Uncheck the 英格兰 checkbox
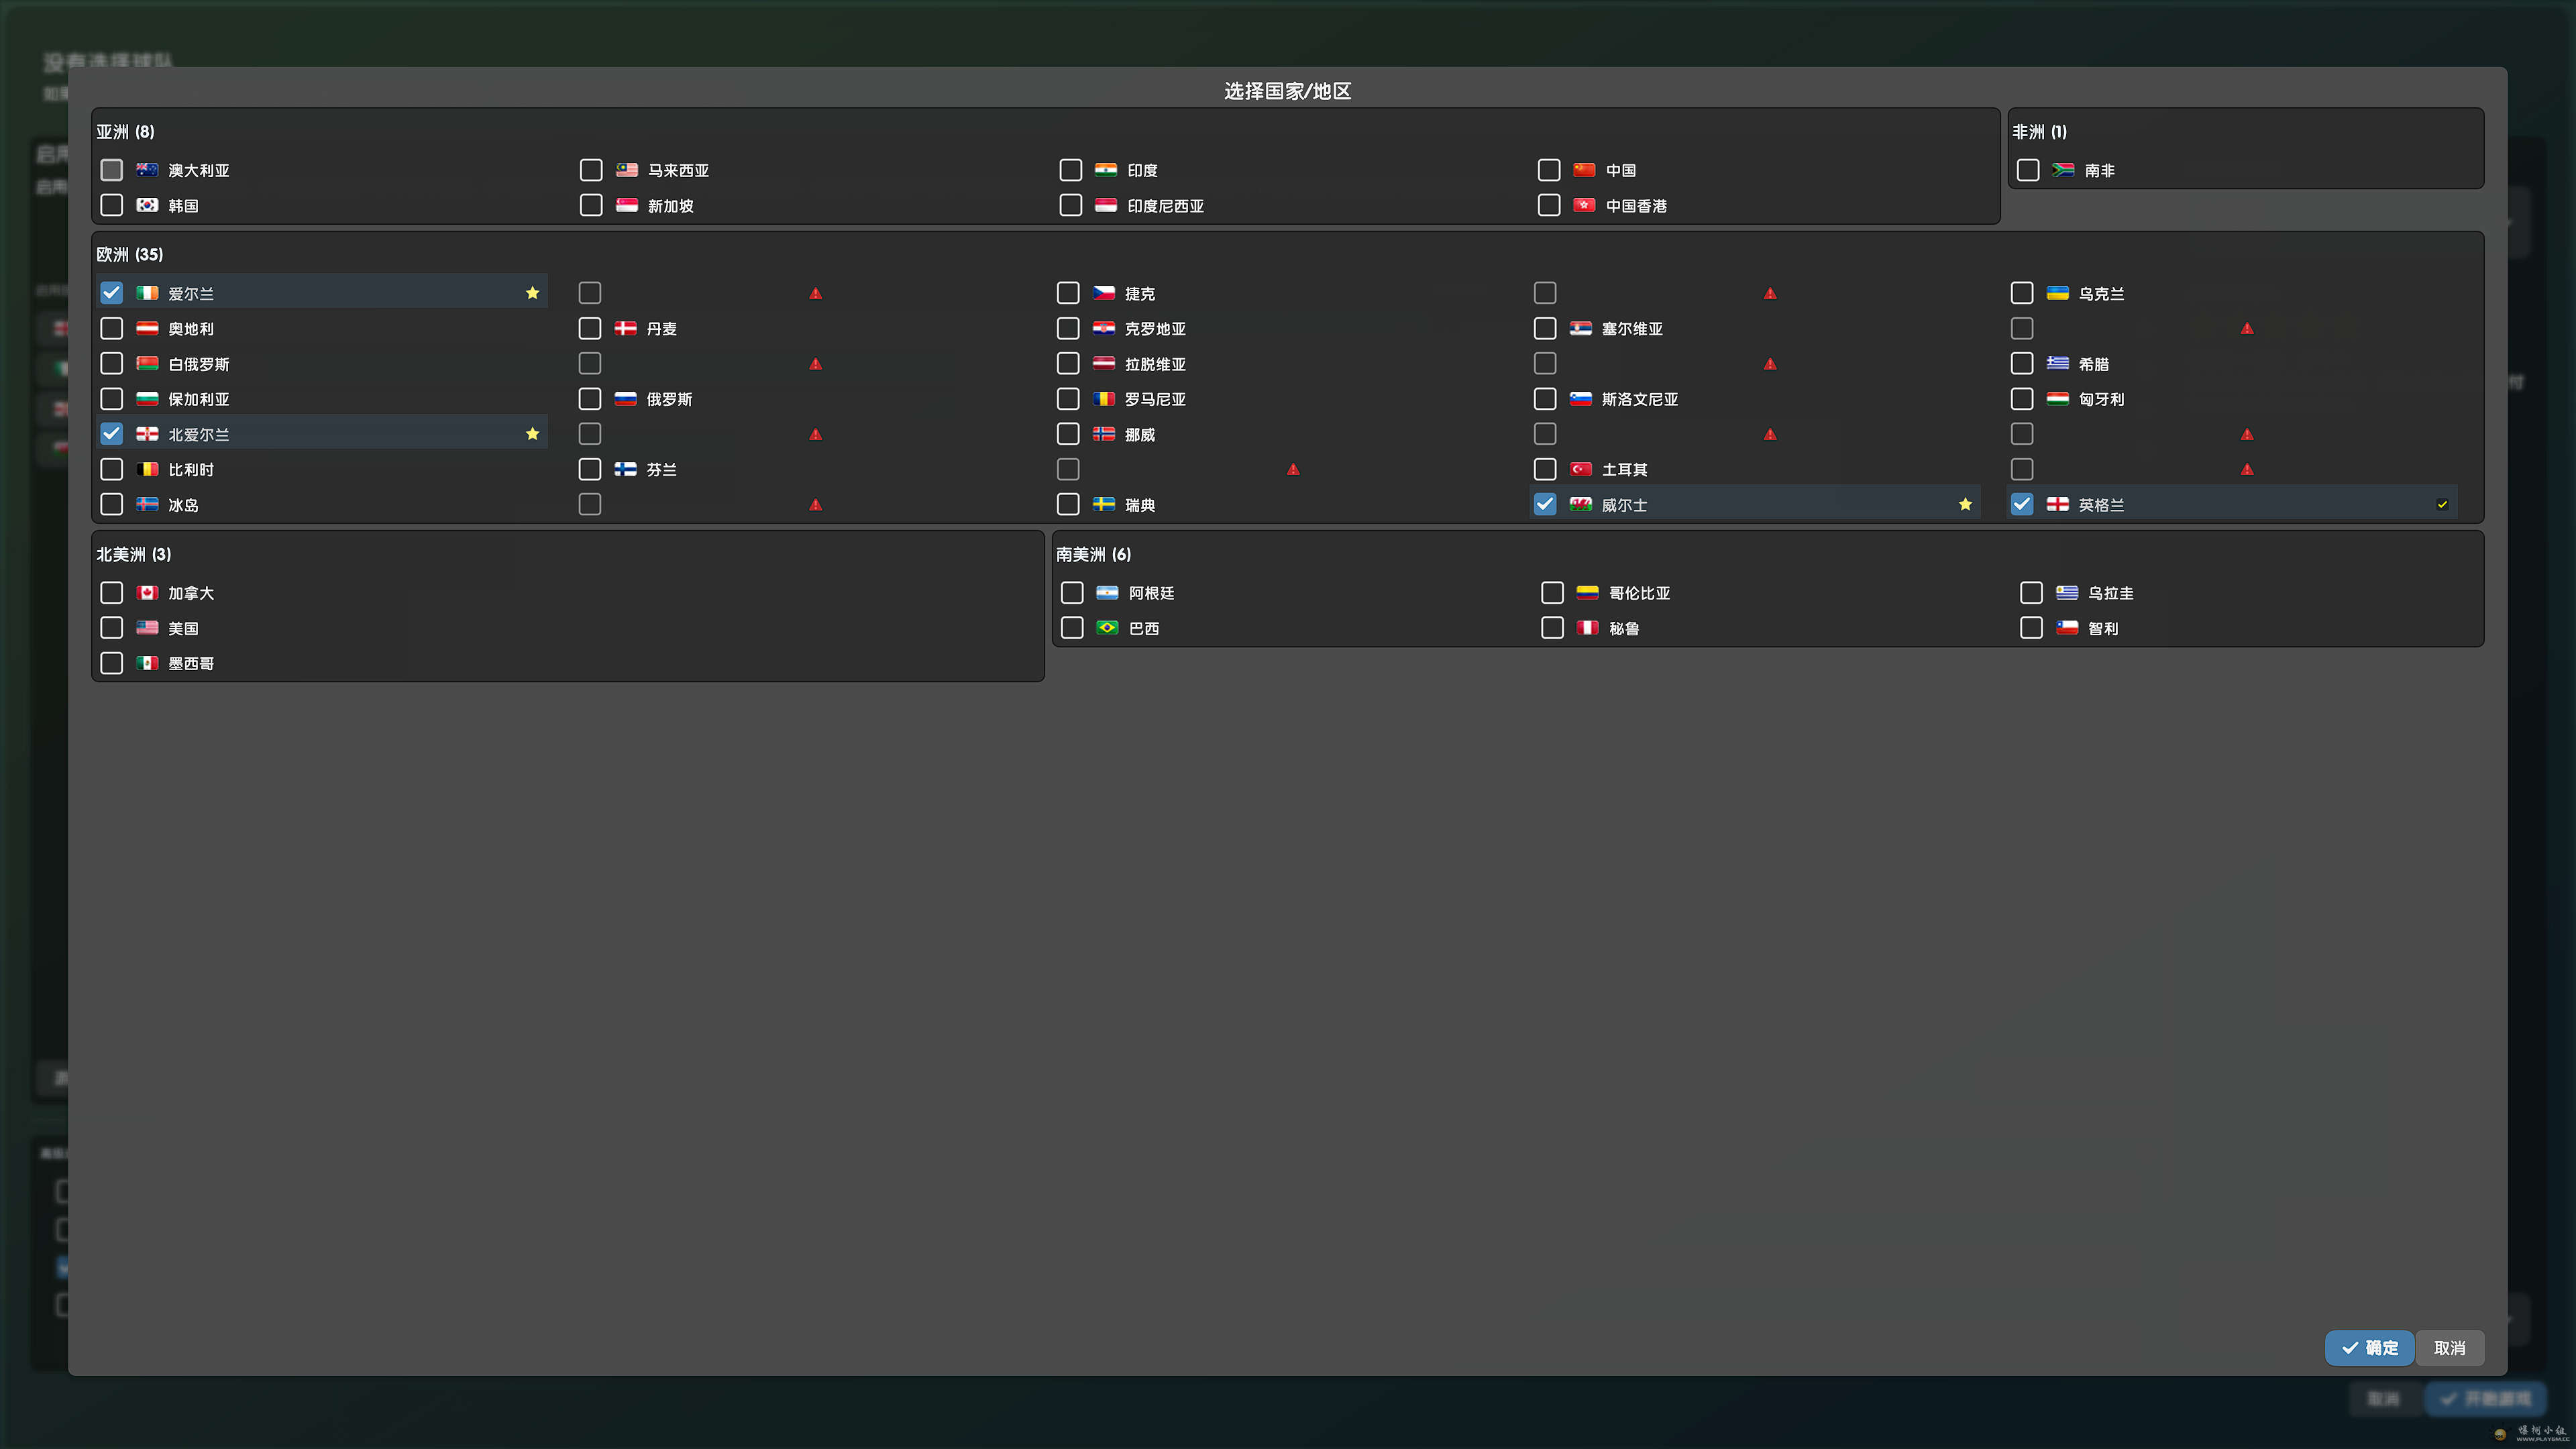The image size is (2576, 1449). point(2022,504)
